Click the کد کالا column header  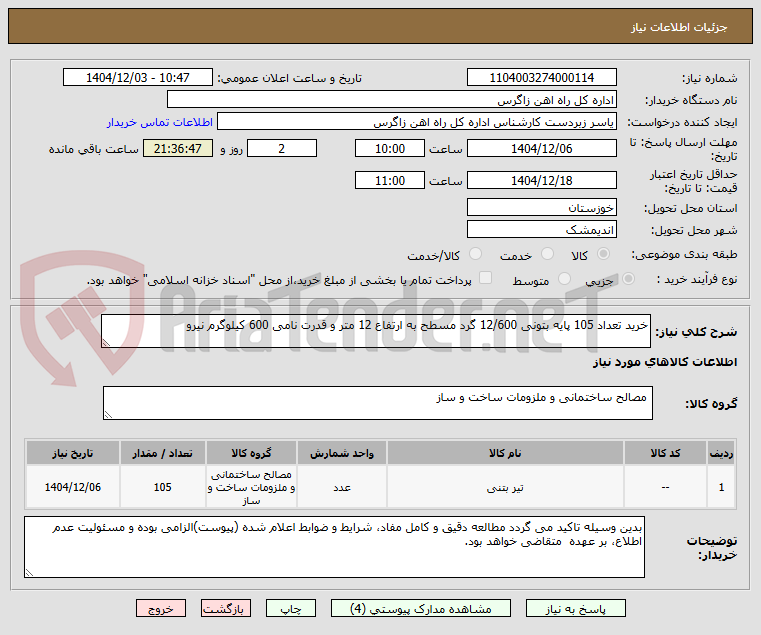665,453
